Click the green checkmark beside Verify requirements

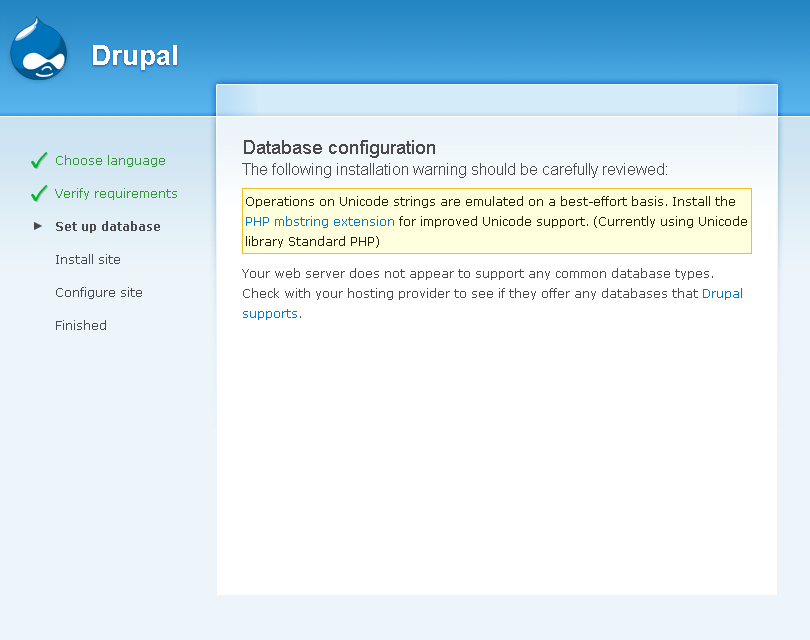[x=39, y=193]
